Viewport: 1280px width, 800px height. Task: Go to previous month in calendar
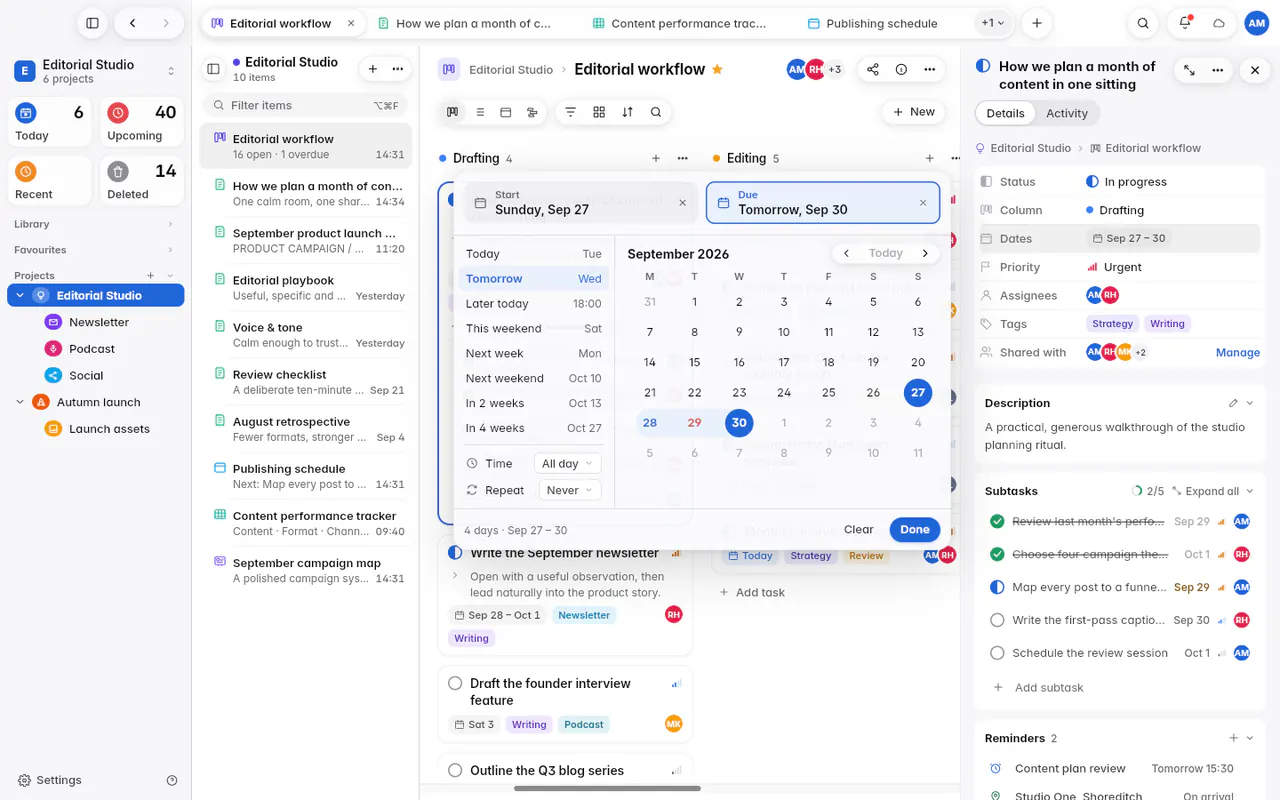coord(846,254)
